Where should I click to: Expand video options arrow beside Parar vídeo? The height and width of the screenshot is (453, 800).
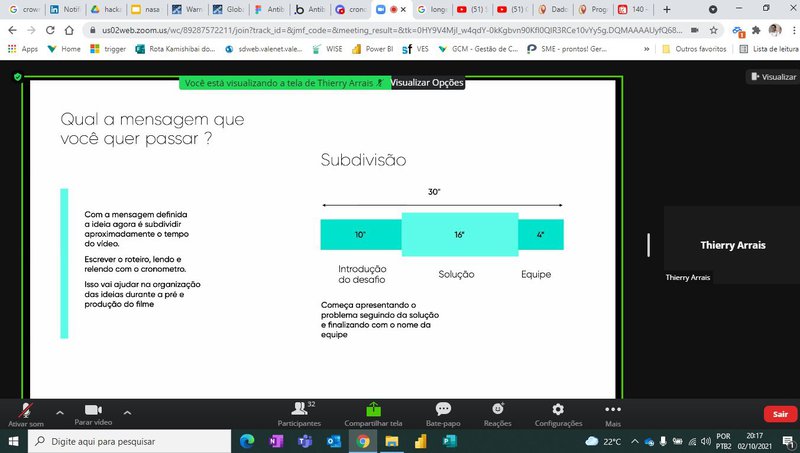127,413
